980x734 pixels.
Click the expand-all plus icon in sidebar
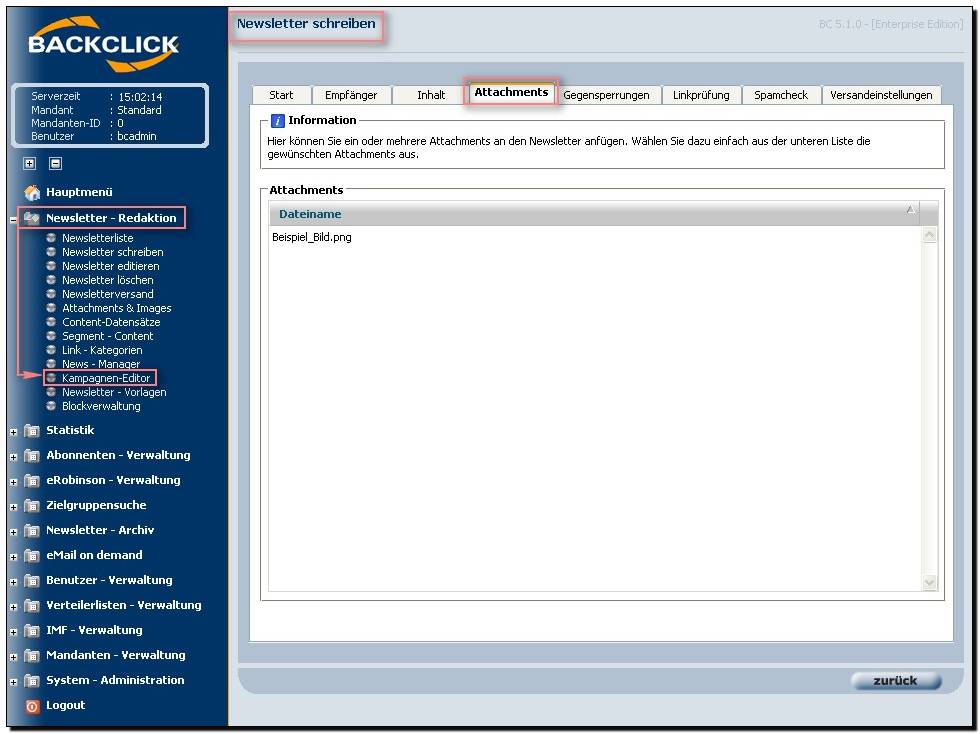tap(30, 163)
